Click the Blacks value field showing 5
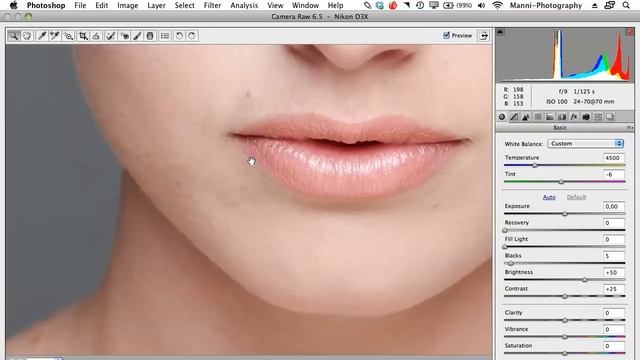This screenshot has height=360, width=640. click(613, 256)
